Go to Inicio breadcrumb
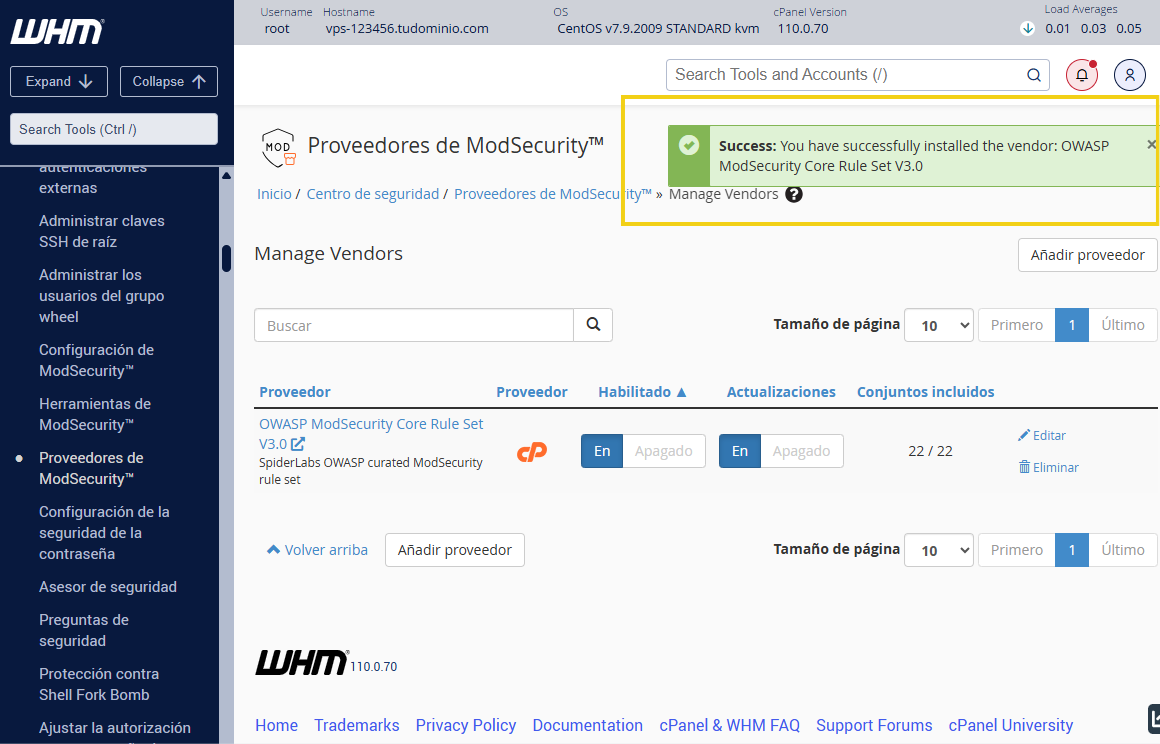The width and height of the screenshot is (1160, 744). click(274, 194)
